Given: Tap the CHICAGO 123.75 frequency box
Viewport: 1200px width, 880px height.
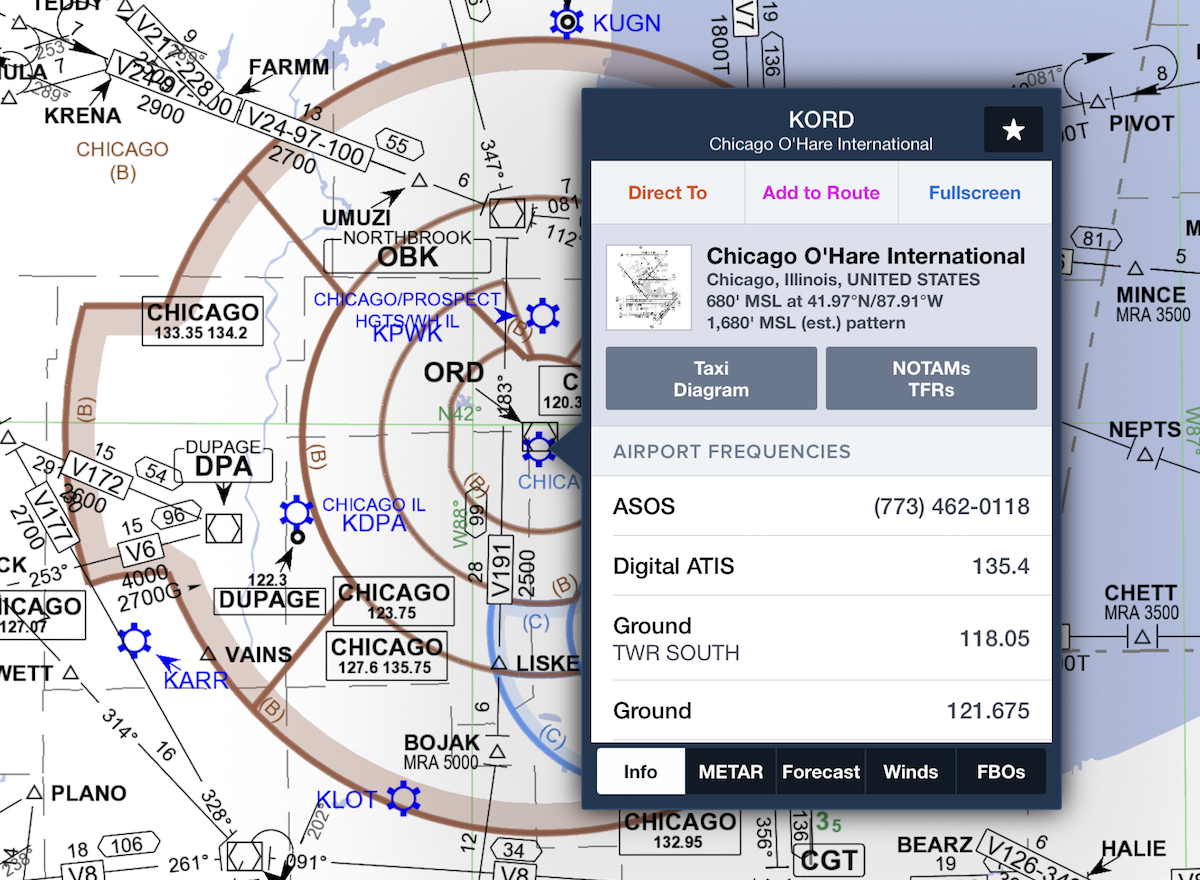Looking at the screenshot, I should [393, 602].
